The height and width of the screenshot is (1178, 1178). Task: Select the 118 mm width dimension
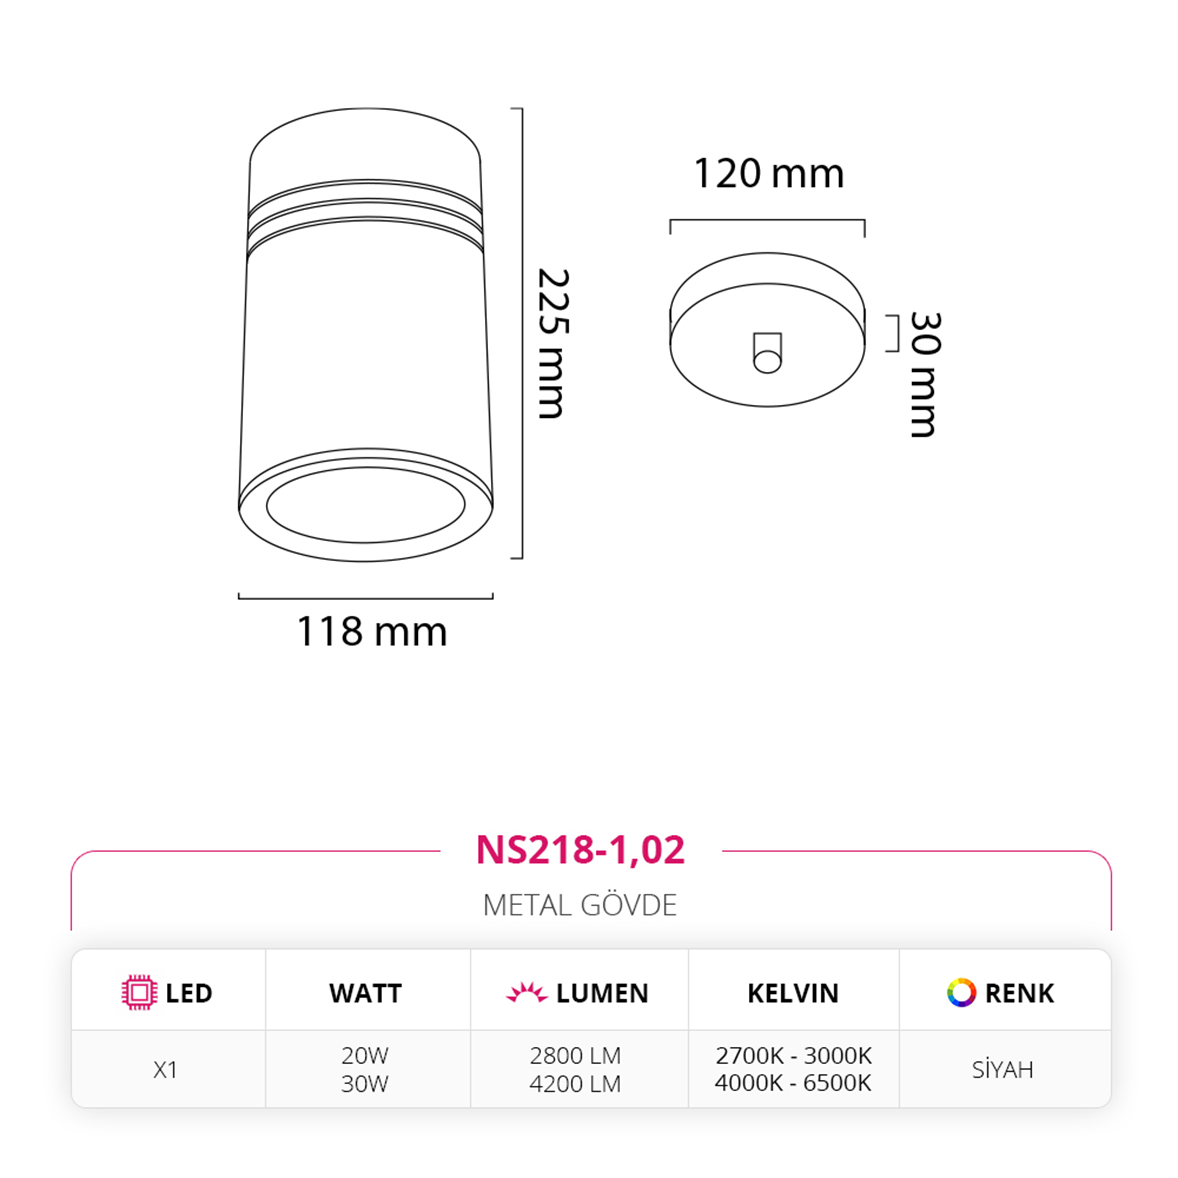[372, 631]
